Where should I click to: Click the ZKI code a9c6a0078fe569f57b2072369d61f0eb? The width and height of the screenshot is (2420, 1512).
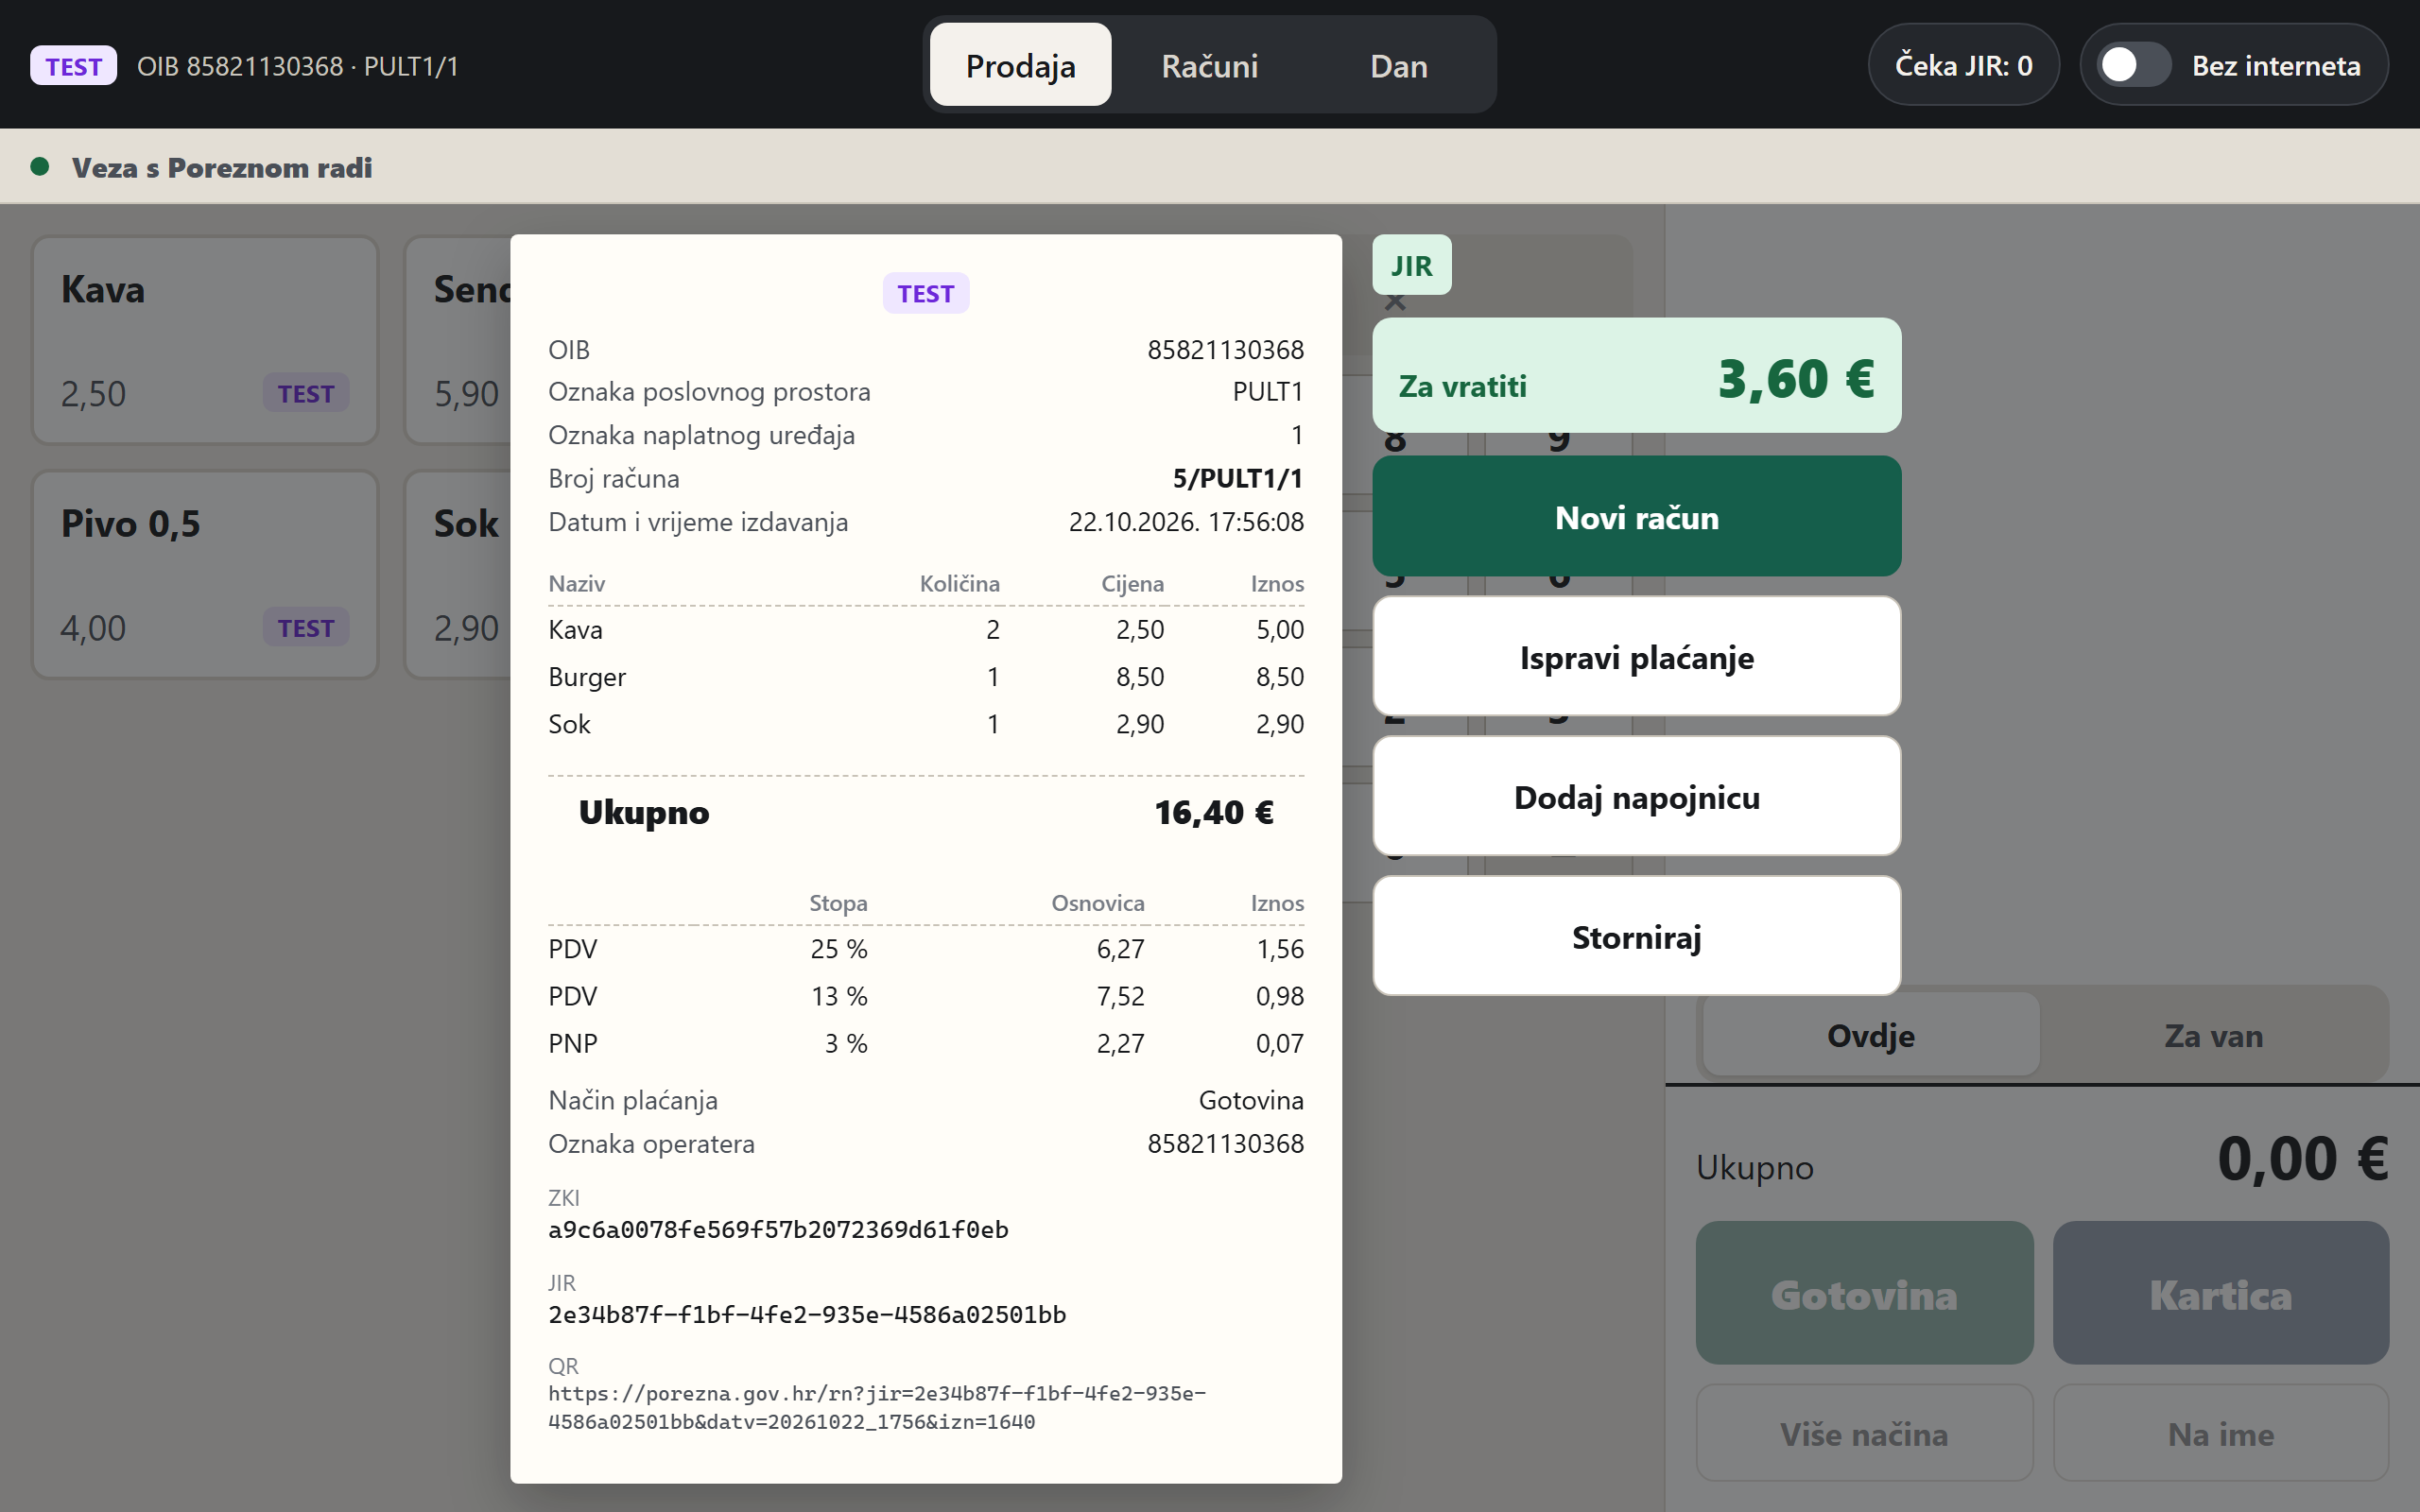coord(778,1229)
